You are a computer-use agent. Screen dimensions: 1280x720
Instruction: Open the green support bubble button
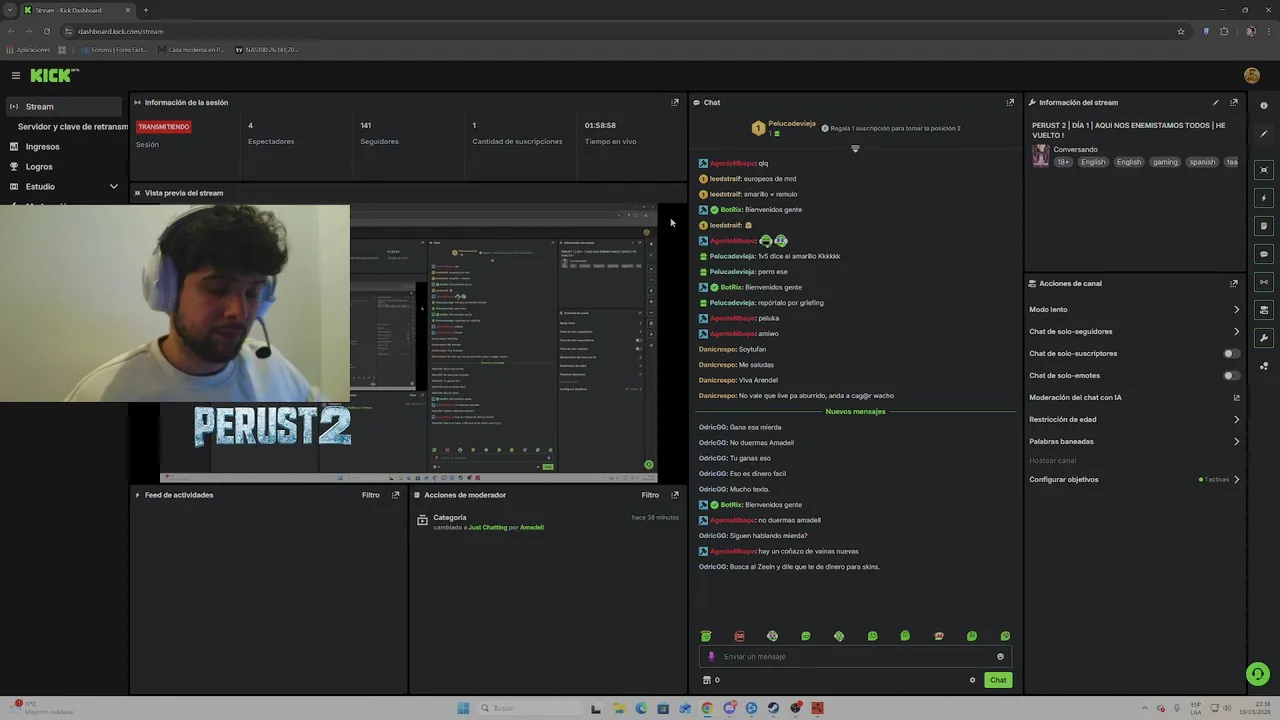pyautogui.click(x=1258, y=674)
